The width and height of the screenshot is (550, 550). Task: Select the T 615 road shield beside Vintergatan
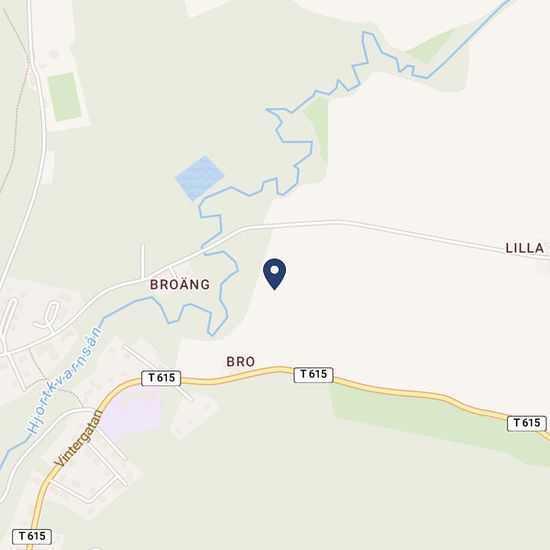161,378
